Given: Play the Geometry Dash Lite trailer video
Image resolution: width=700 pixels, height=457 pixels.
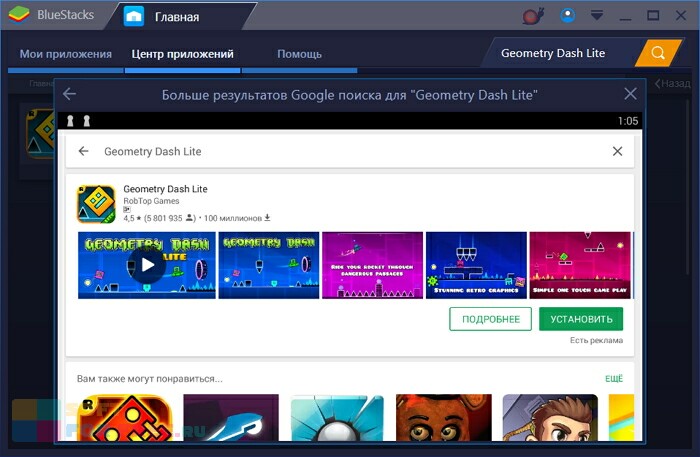Looking at the screenshot, I should 147,265.
